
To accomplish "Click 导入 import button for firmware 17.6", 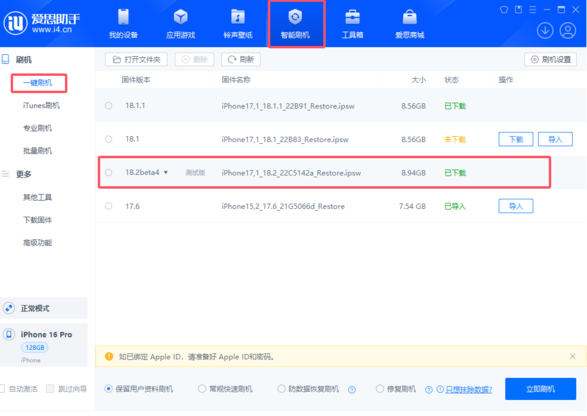I will pyautogui.click(x=516, y=206).
